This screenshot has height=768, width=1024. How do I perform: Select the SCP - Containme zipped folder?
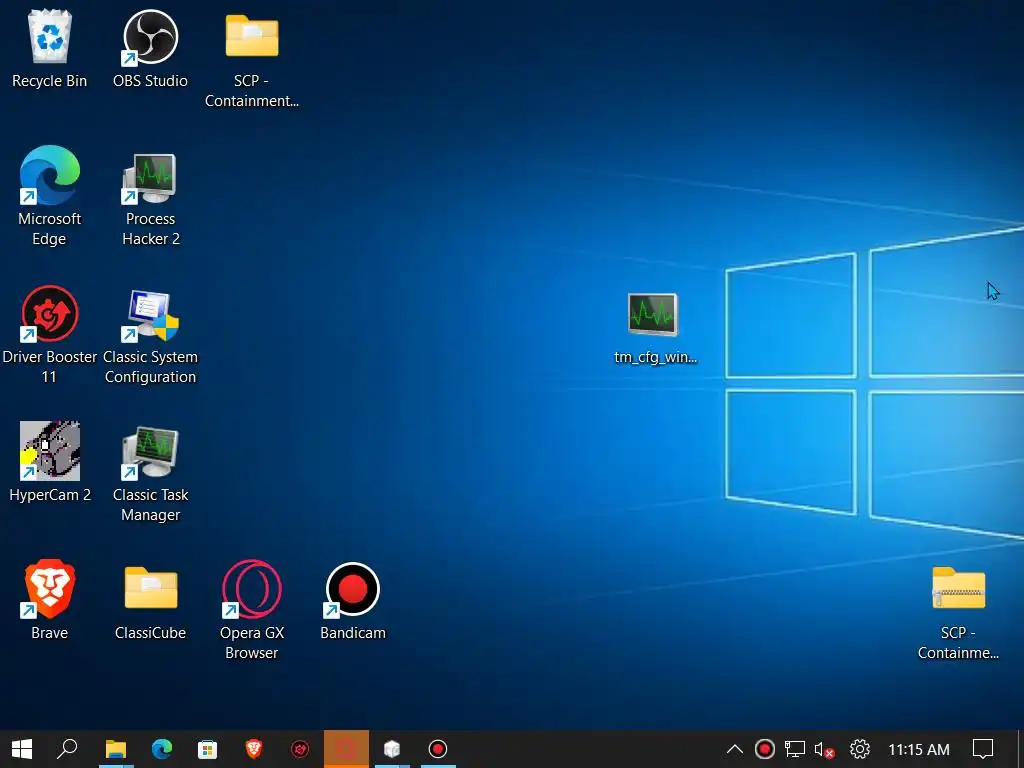[x=958, y=613]
